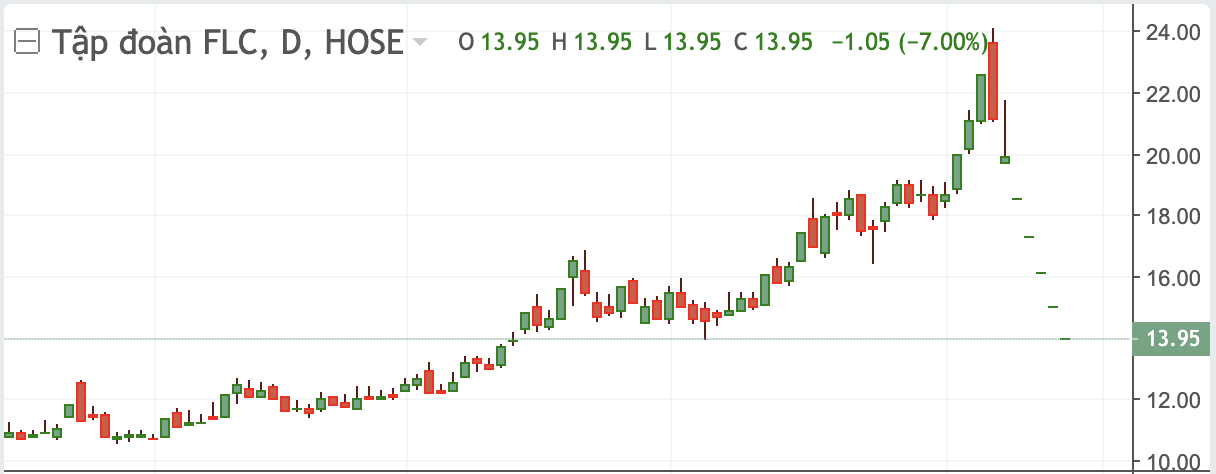The height and width of the screenshot is (474, 1216).
Task: Click the high value H 13.95
Action: click(592, 42)
